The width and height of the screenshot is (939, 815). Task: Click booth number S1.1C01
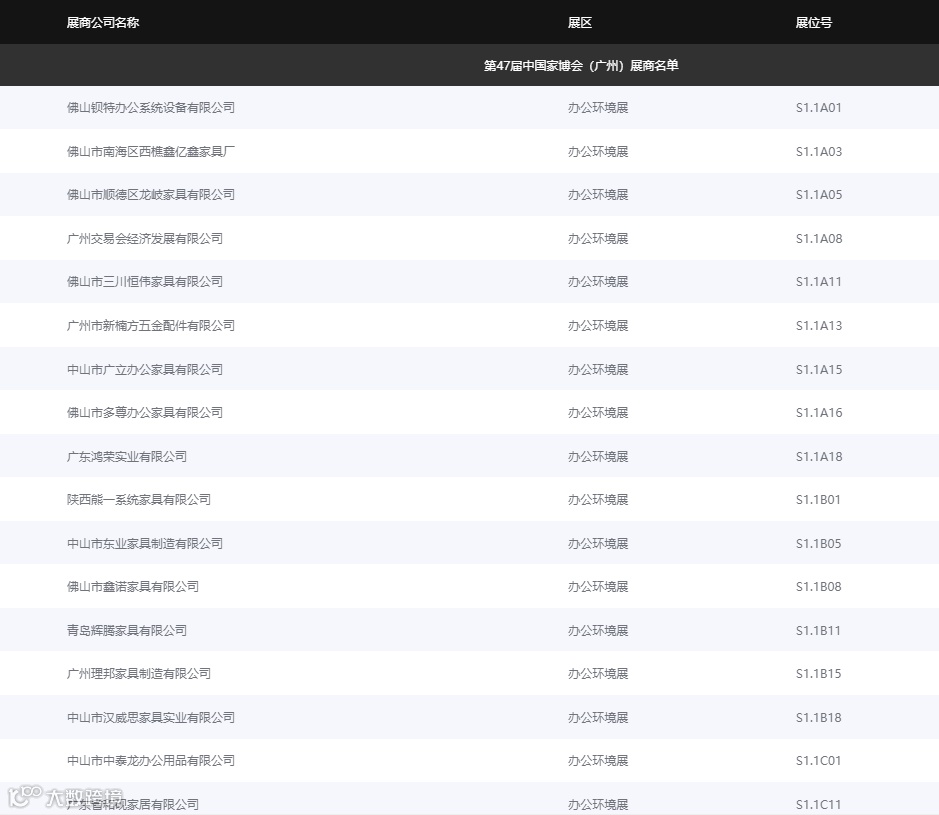click(818, 761)
